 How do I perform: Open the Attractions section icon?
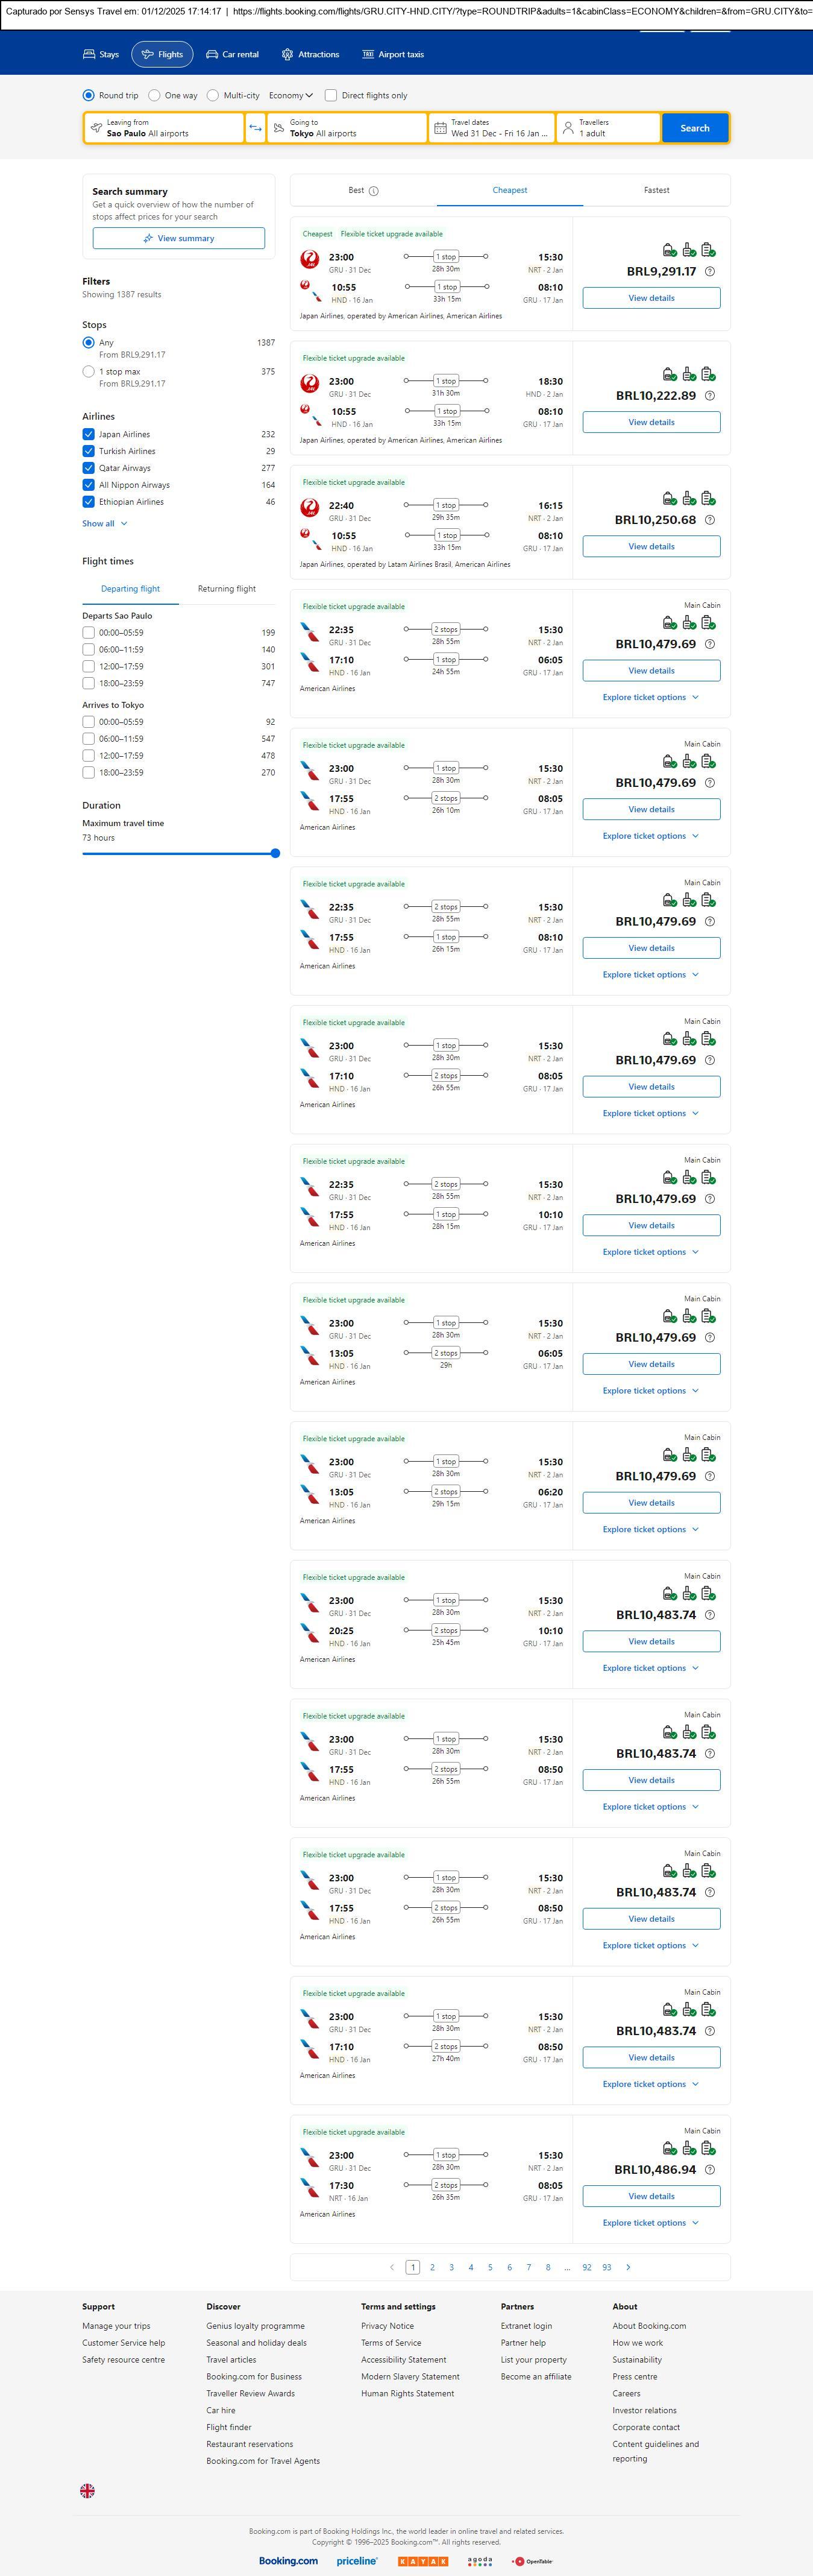287,55
